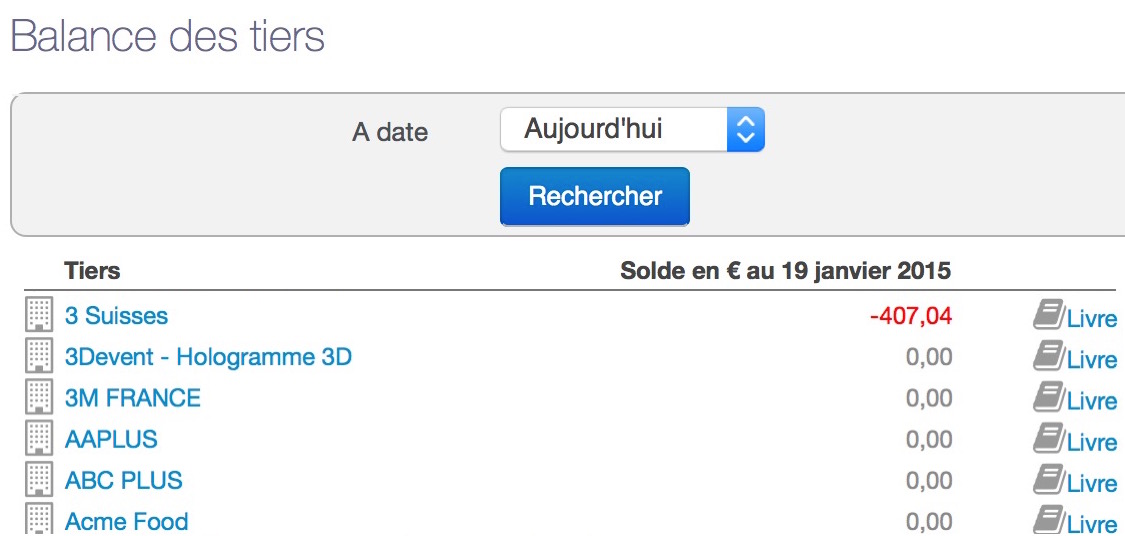Click the Livre link for 3M FRANCE

pos(1092,400)
